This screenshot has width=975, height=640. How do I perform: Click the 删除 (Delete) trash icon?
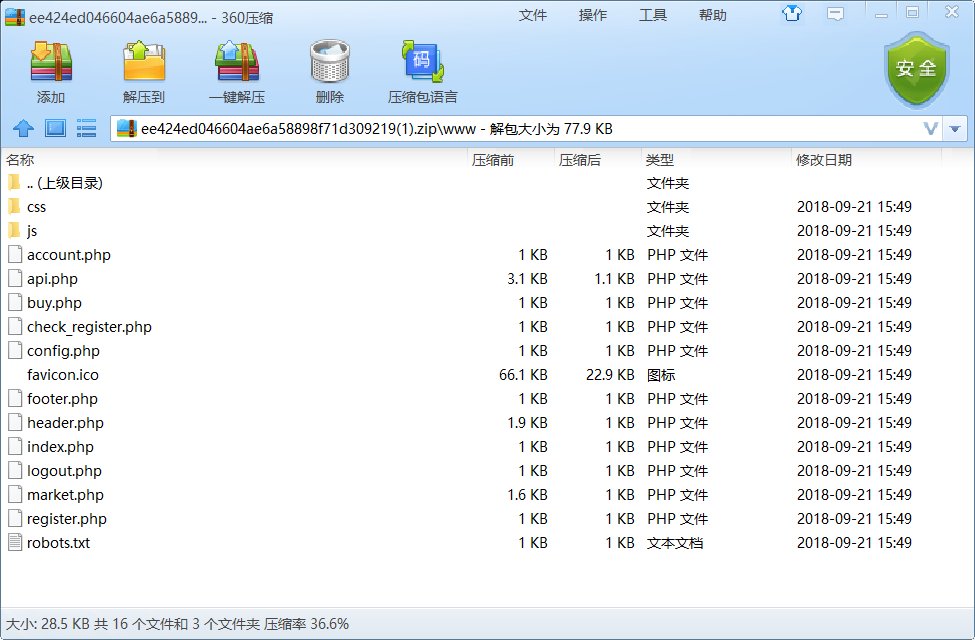pyautogui.click(x=330, y=62)
